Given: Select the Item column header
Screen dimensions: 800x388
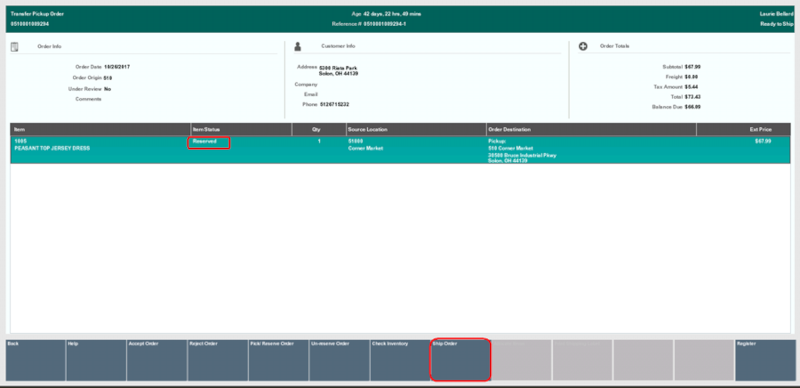Looking at the screenshot, I should tap(101, 130).
